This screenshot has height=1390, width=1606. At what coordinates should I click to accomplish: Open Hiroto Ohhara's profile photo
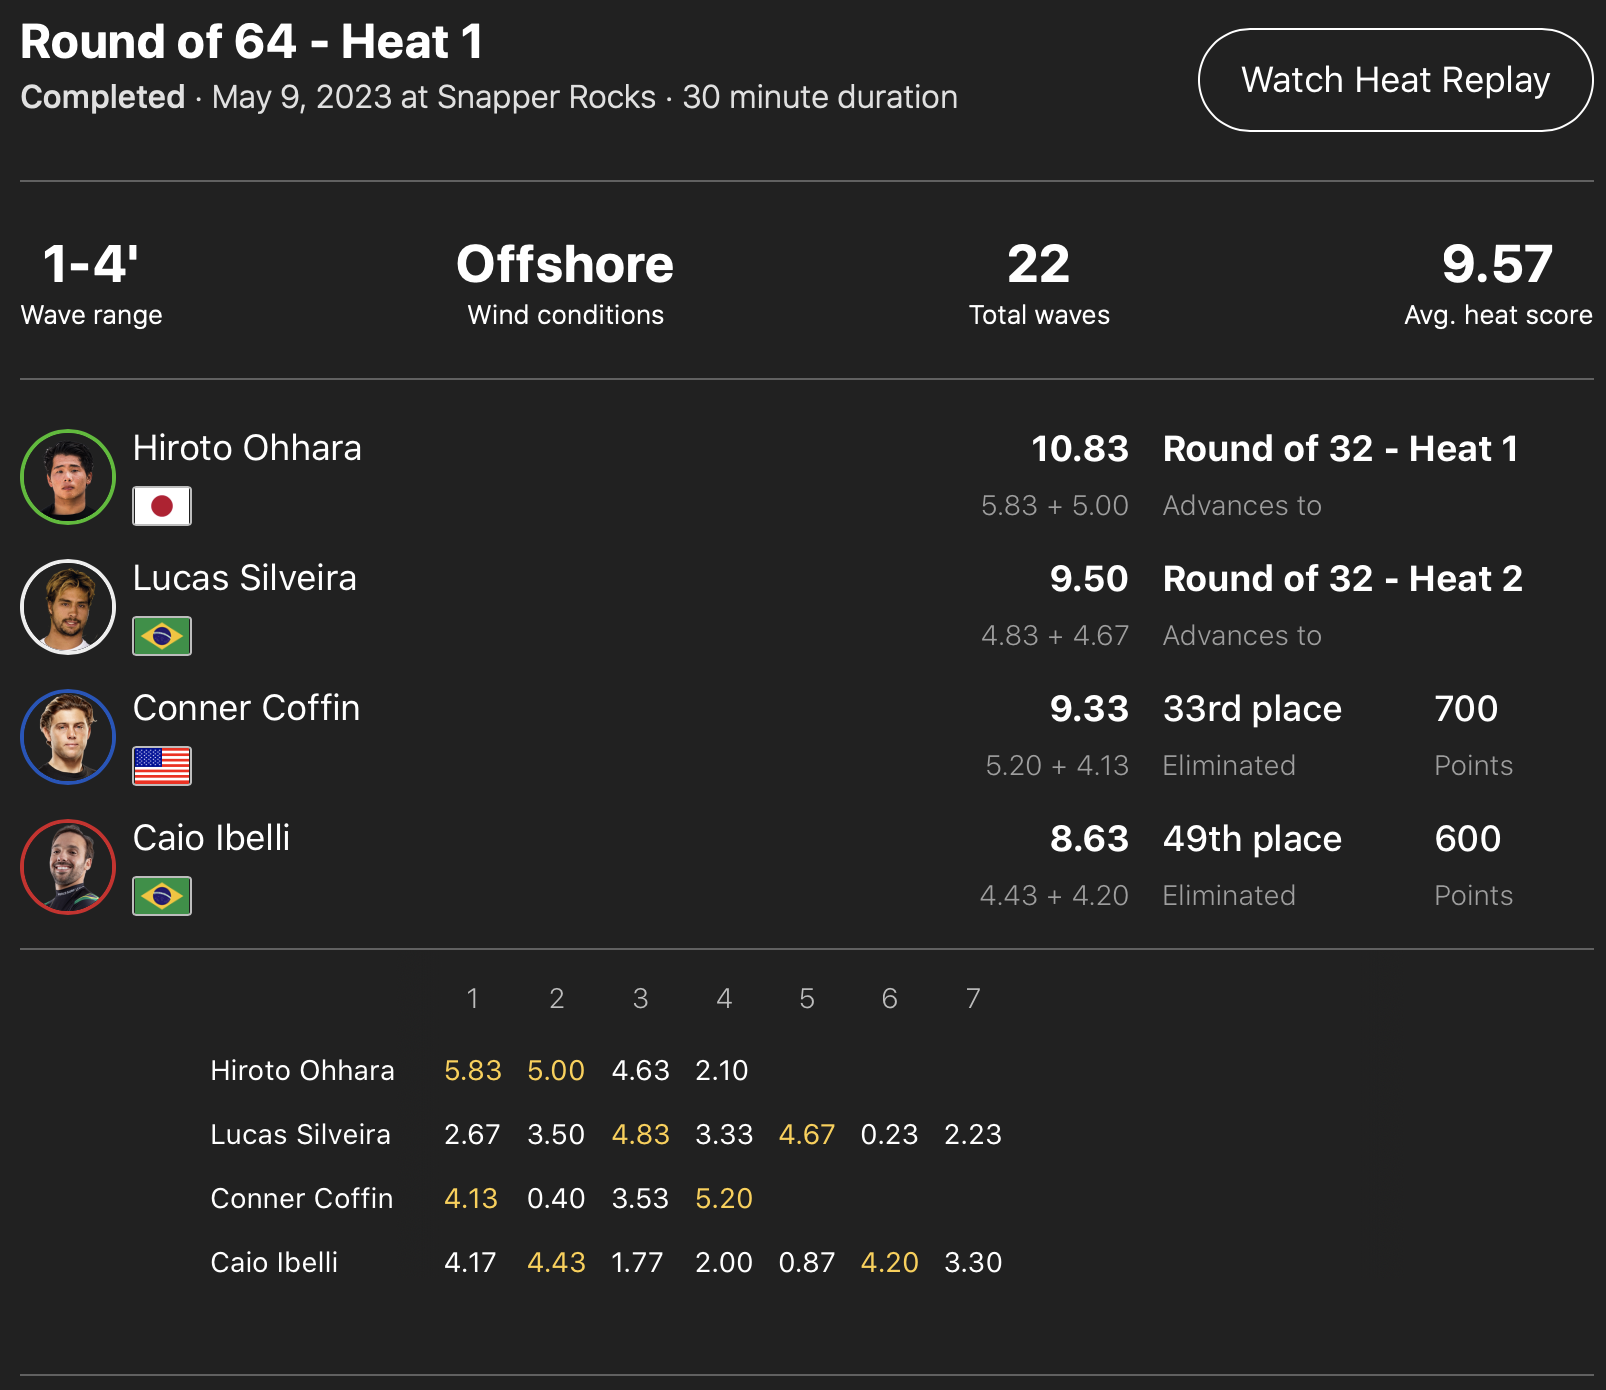click(68, 477)
